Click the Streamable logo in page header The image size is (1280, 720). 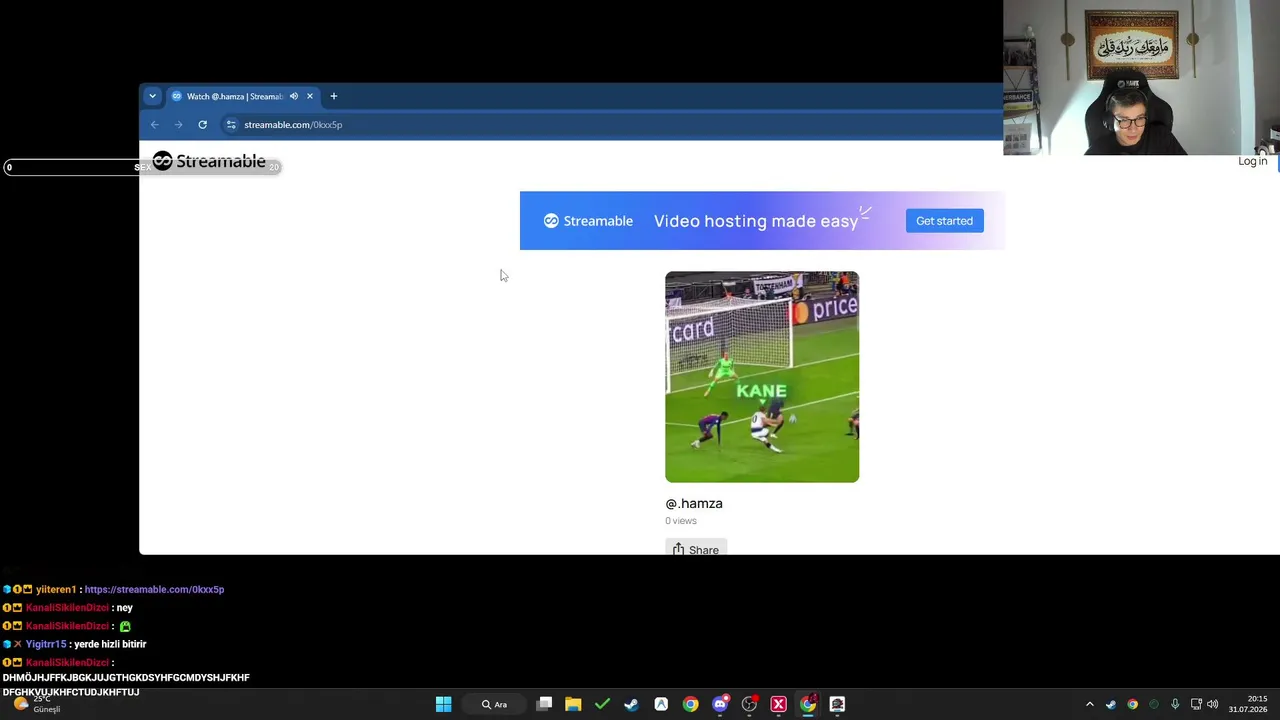pyautogui.click(x=209, y=162)
